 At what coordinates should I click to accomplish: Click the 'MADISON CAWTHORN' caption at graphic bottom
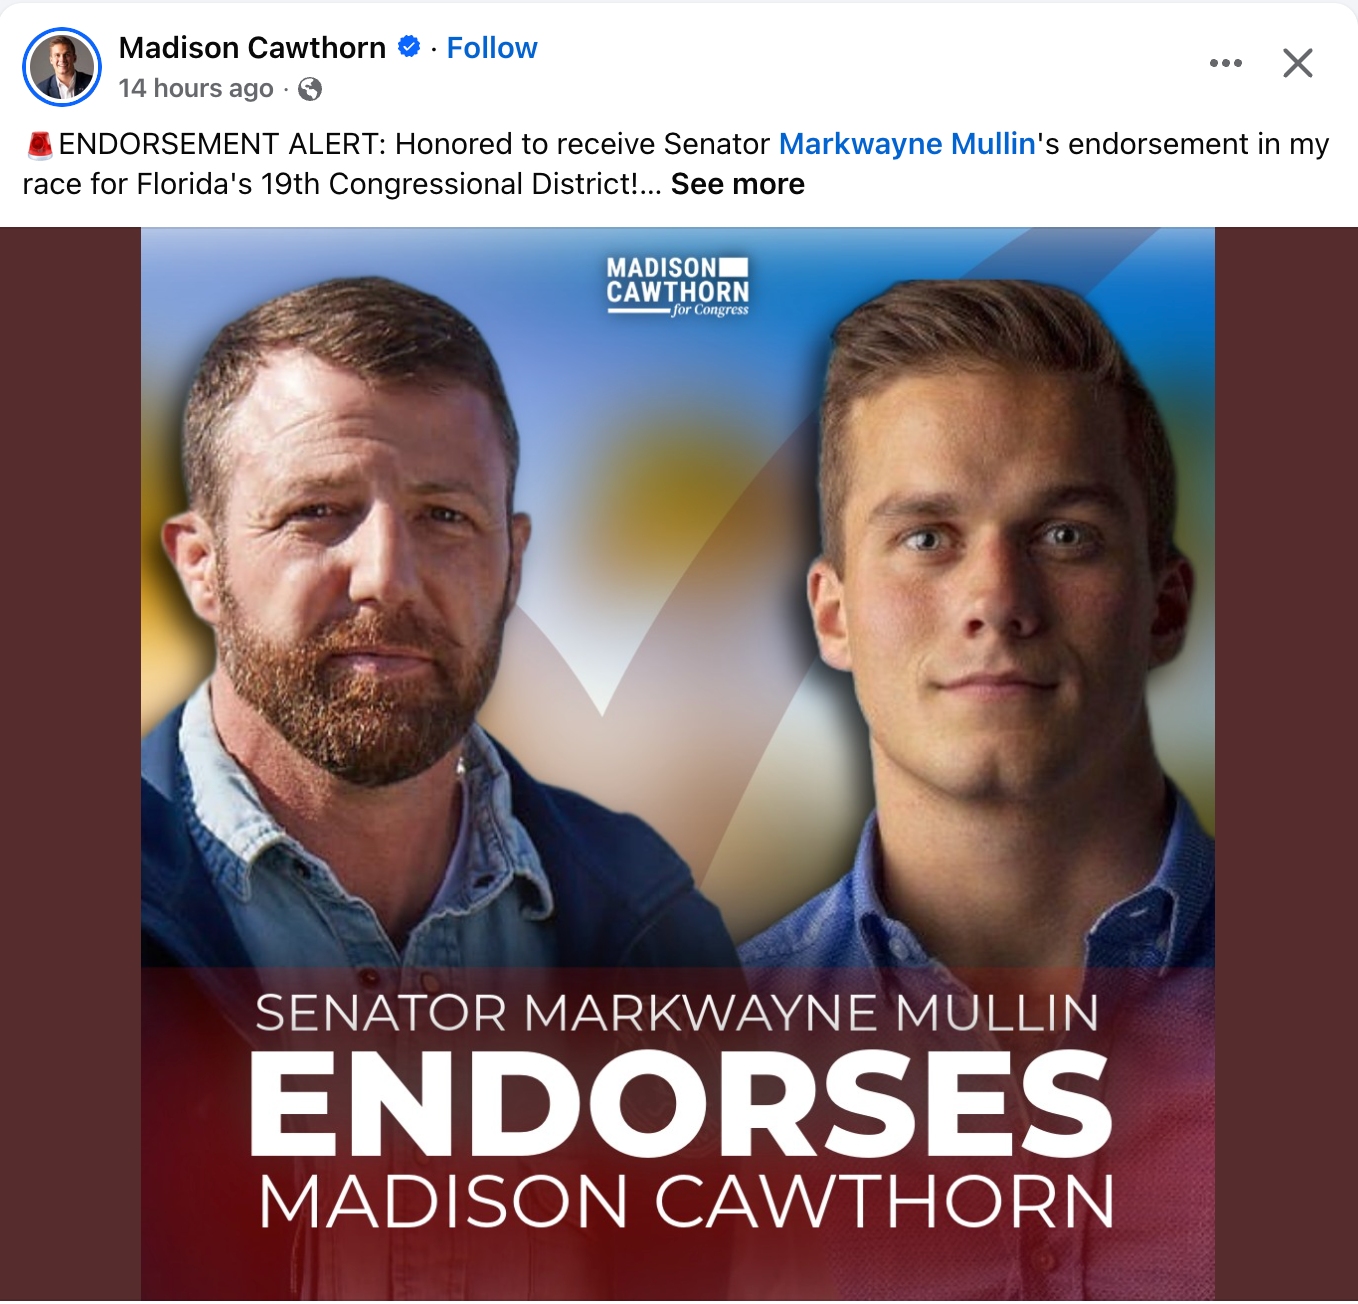pos(687,1201)
